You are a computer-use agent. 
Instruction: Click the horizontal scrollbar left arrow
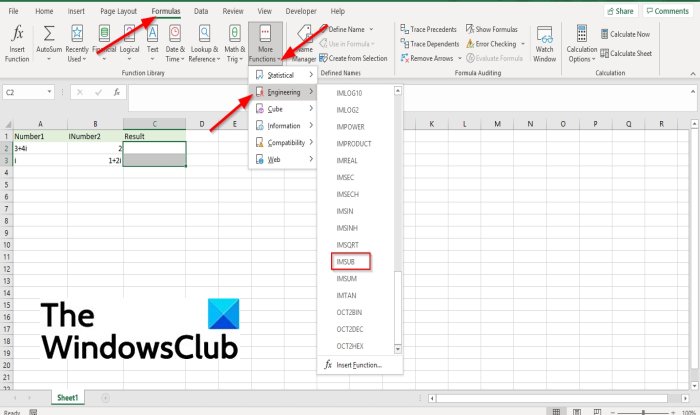click(432, 398)
